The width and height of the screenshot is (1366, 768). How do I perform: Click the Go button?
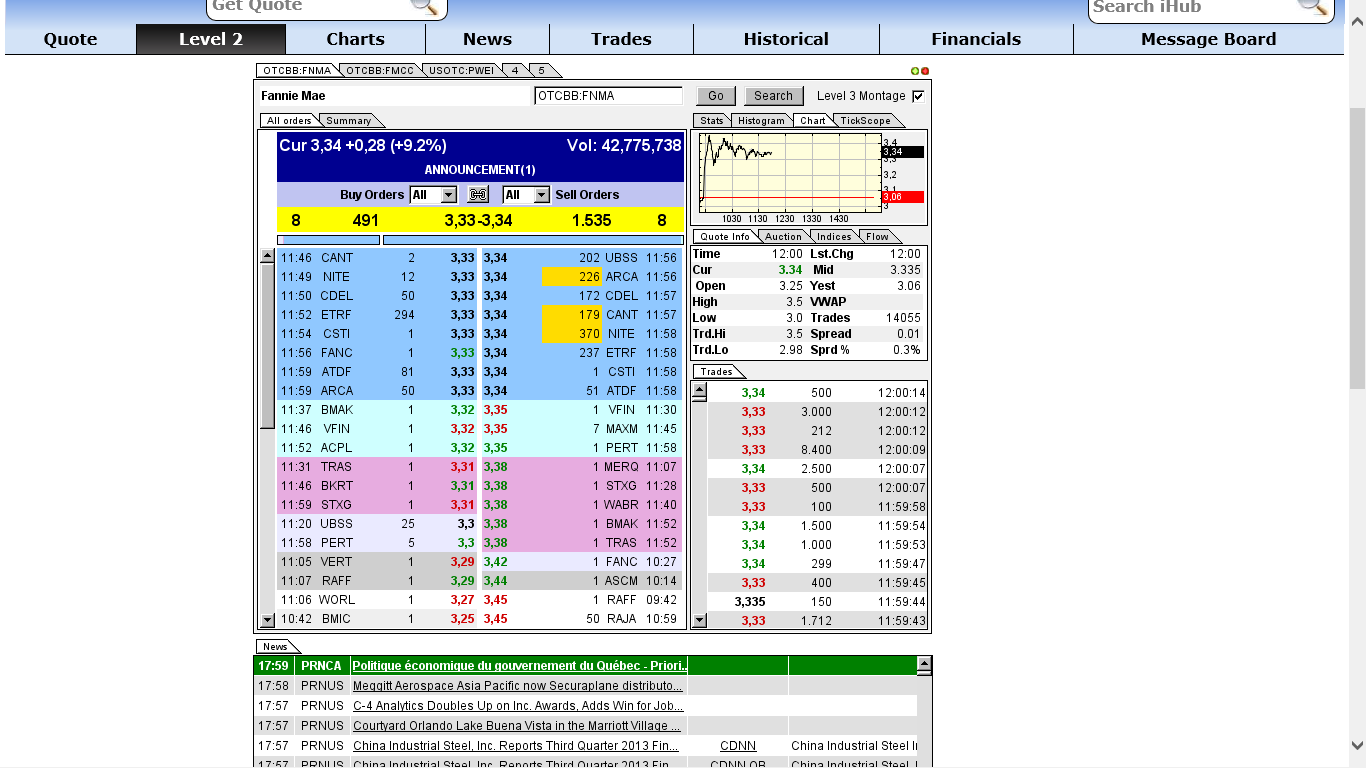[x=716, y=96]
